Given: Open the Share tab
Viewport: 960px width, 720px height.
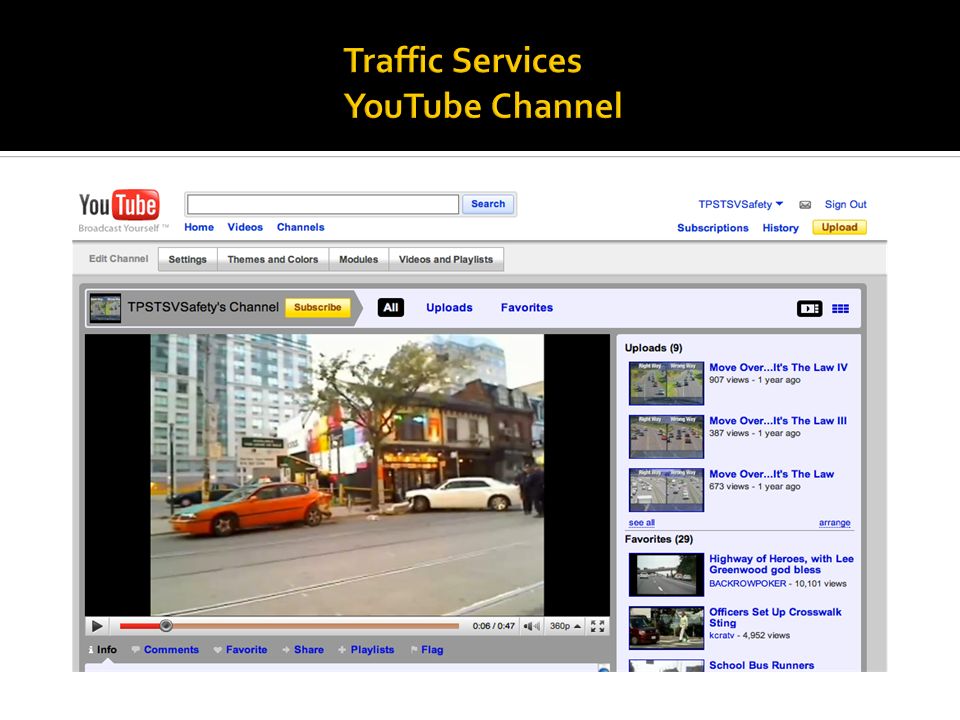Looking at the screenshot, I should (303, 650).
